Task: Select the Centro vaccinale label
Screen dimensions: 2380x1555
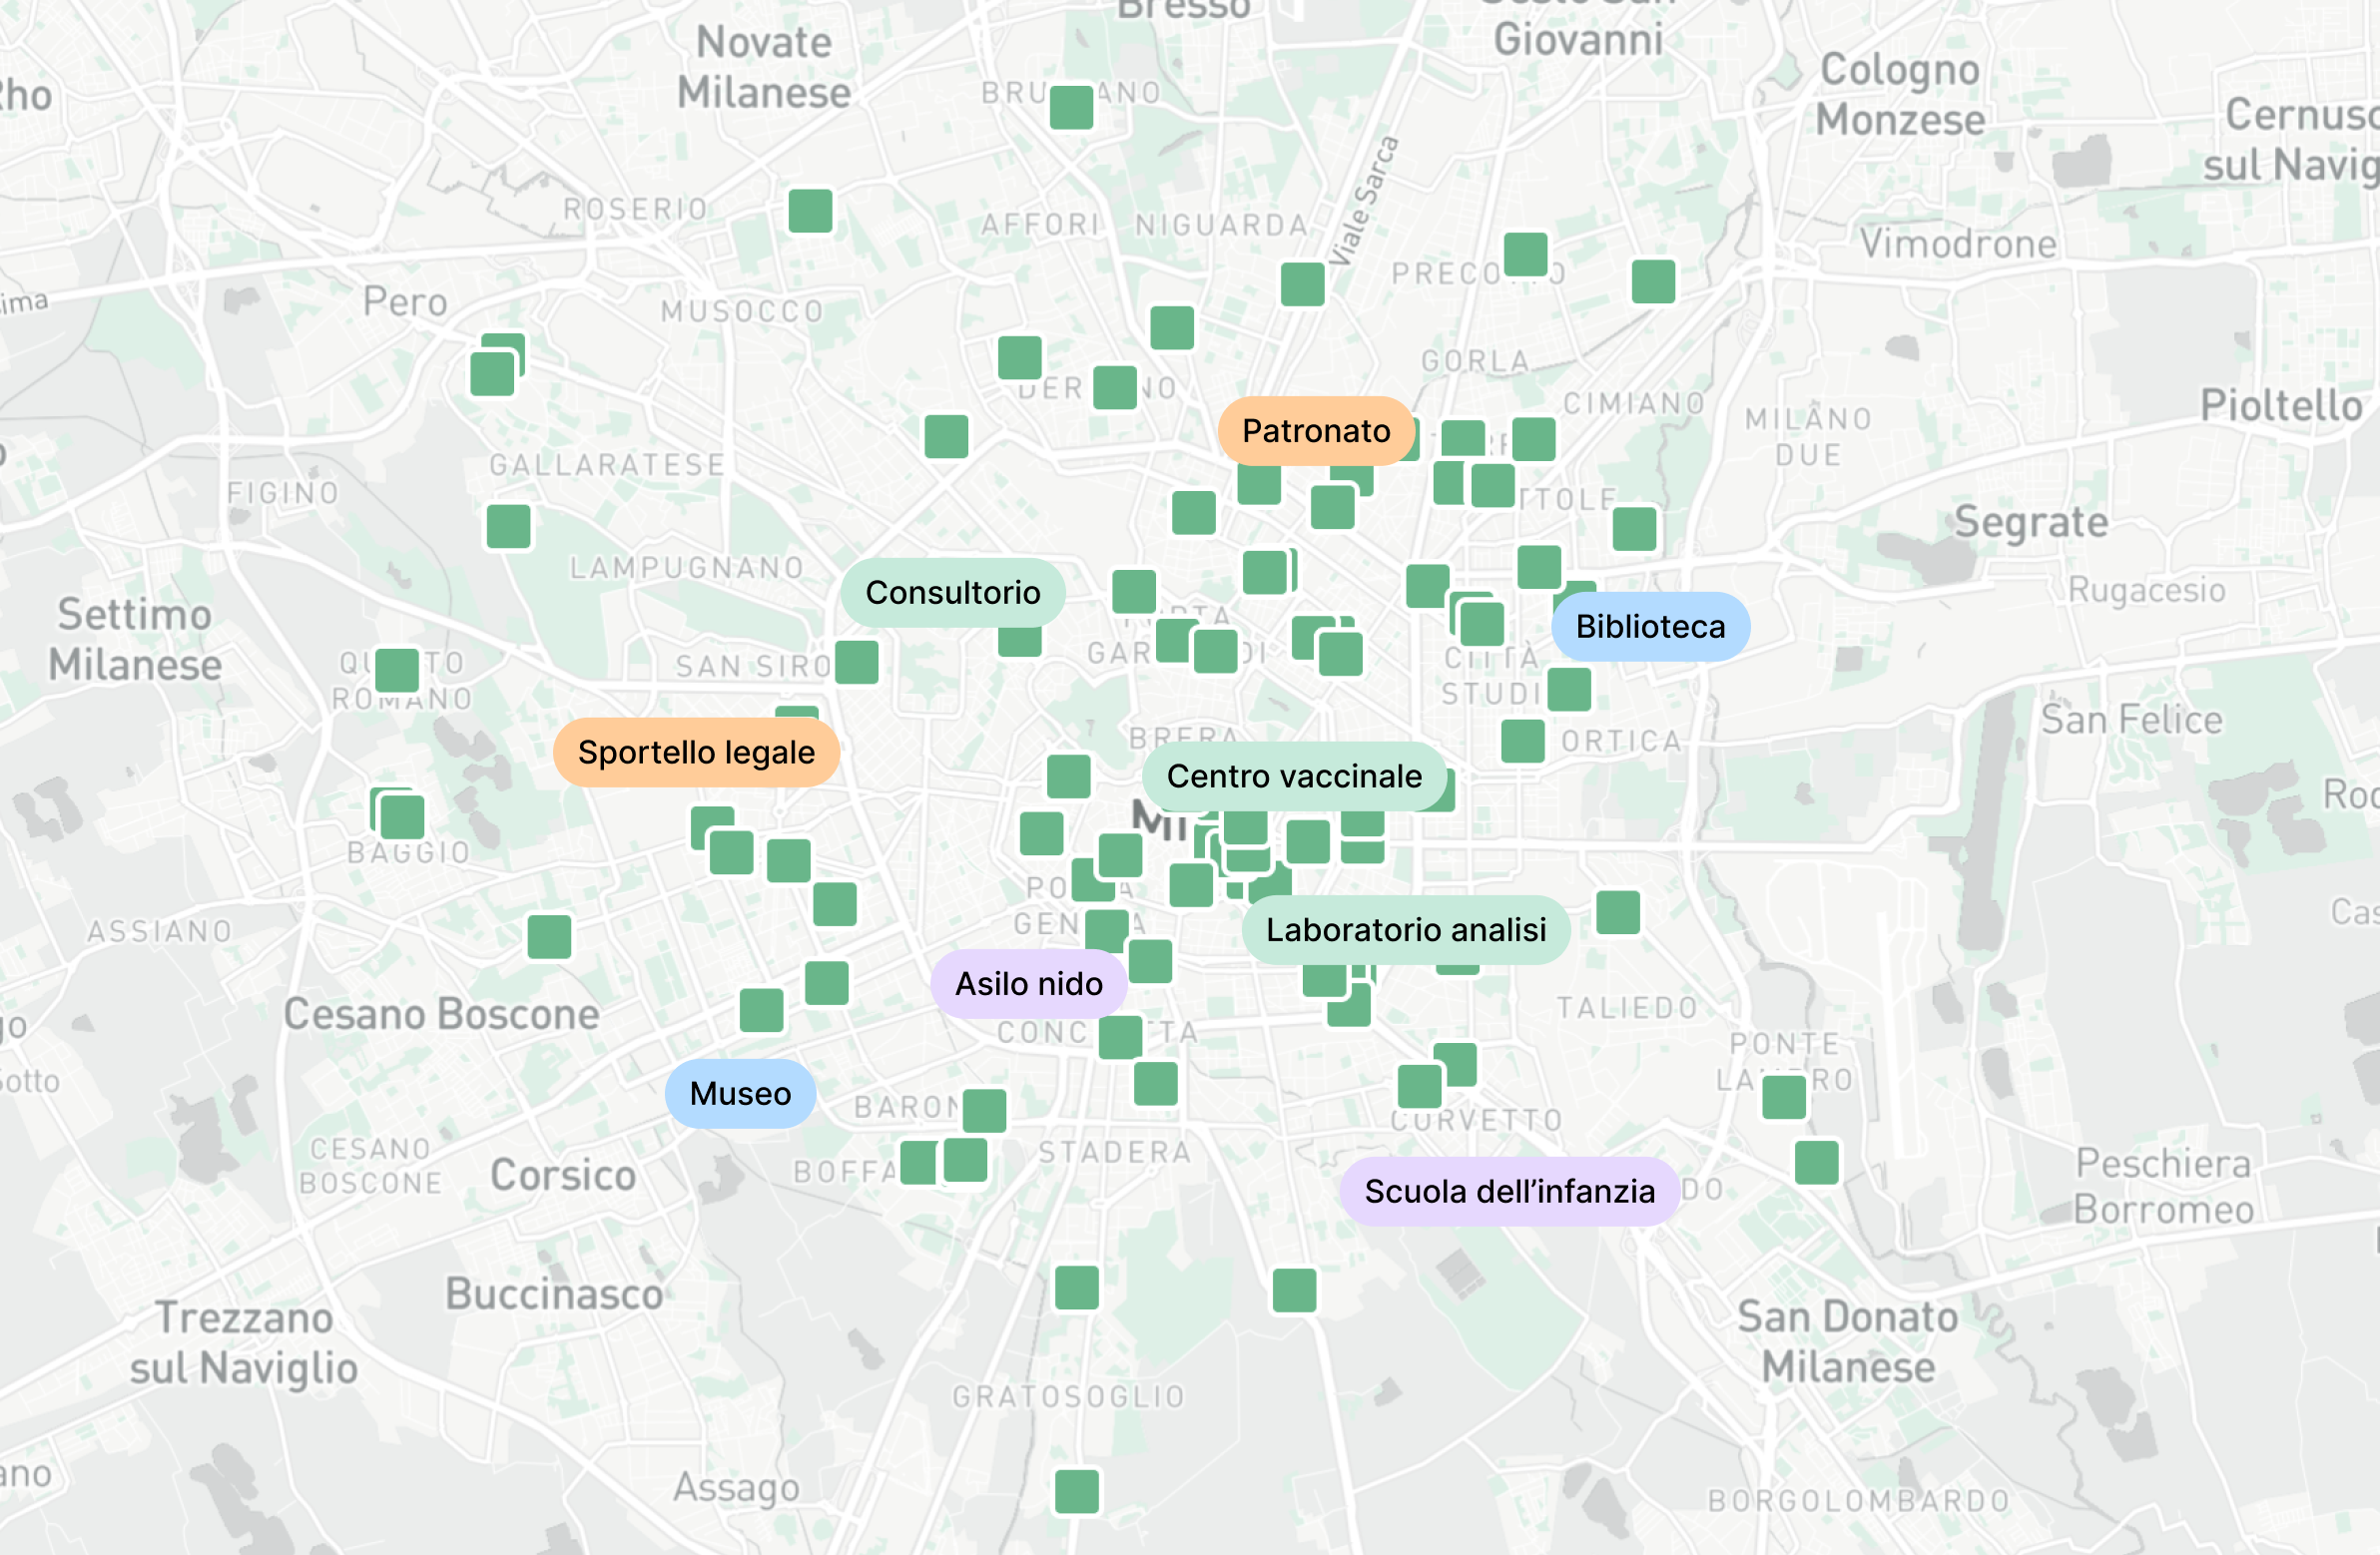Action: (x=1294, y=777)
